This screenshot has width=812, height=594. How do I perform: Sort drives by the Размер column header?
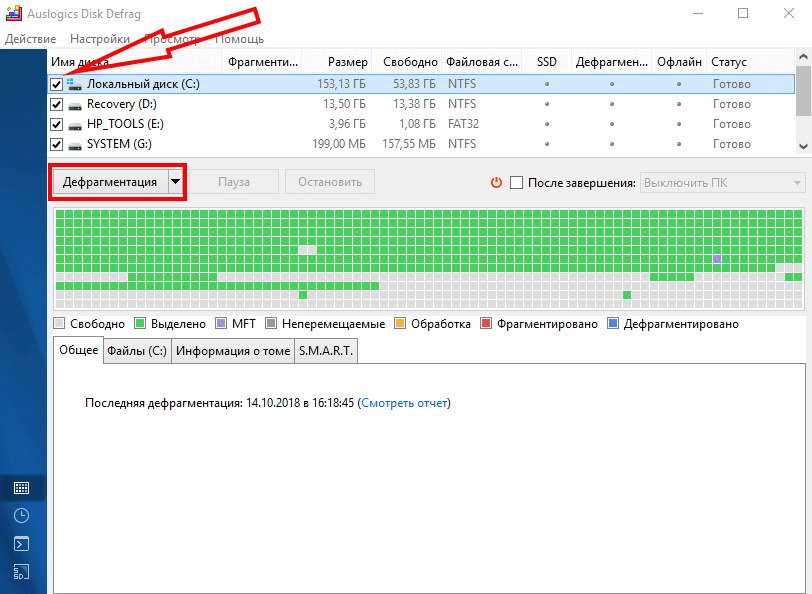click(x=347, y=62)
